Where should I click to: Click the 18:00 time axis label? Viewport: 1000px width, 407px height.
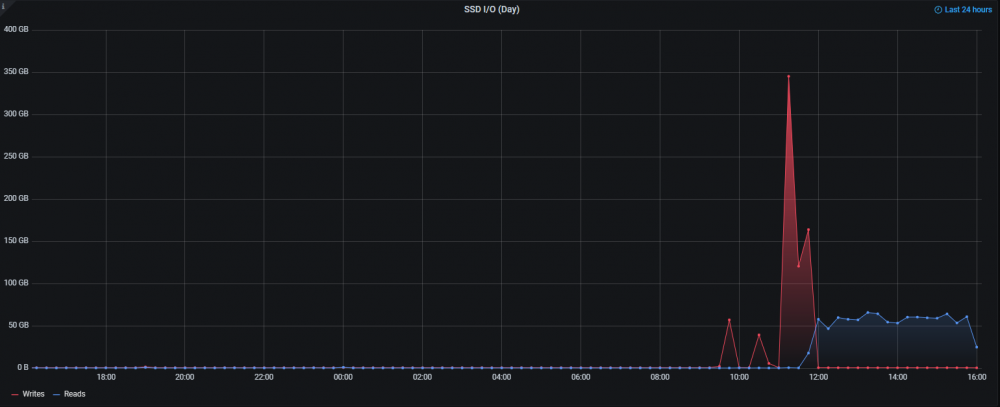[106, 378]
